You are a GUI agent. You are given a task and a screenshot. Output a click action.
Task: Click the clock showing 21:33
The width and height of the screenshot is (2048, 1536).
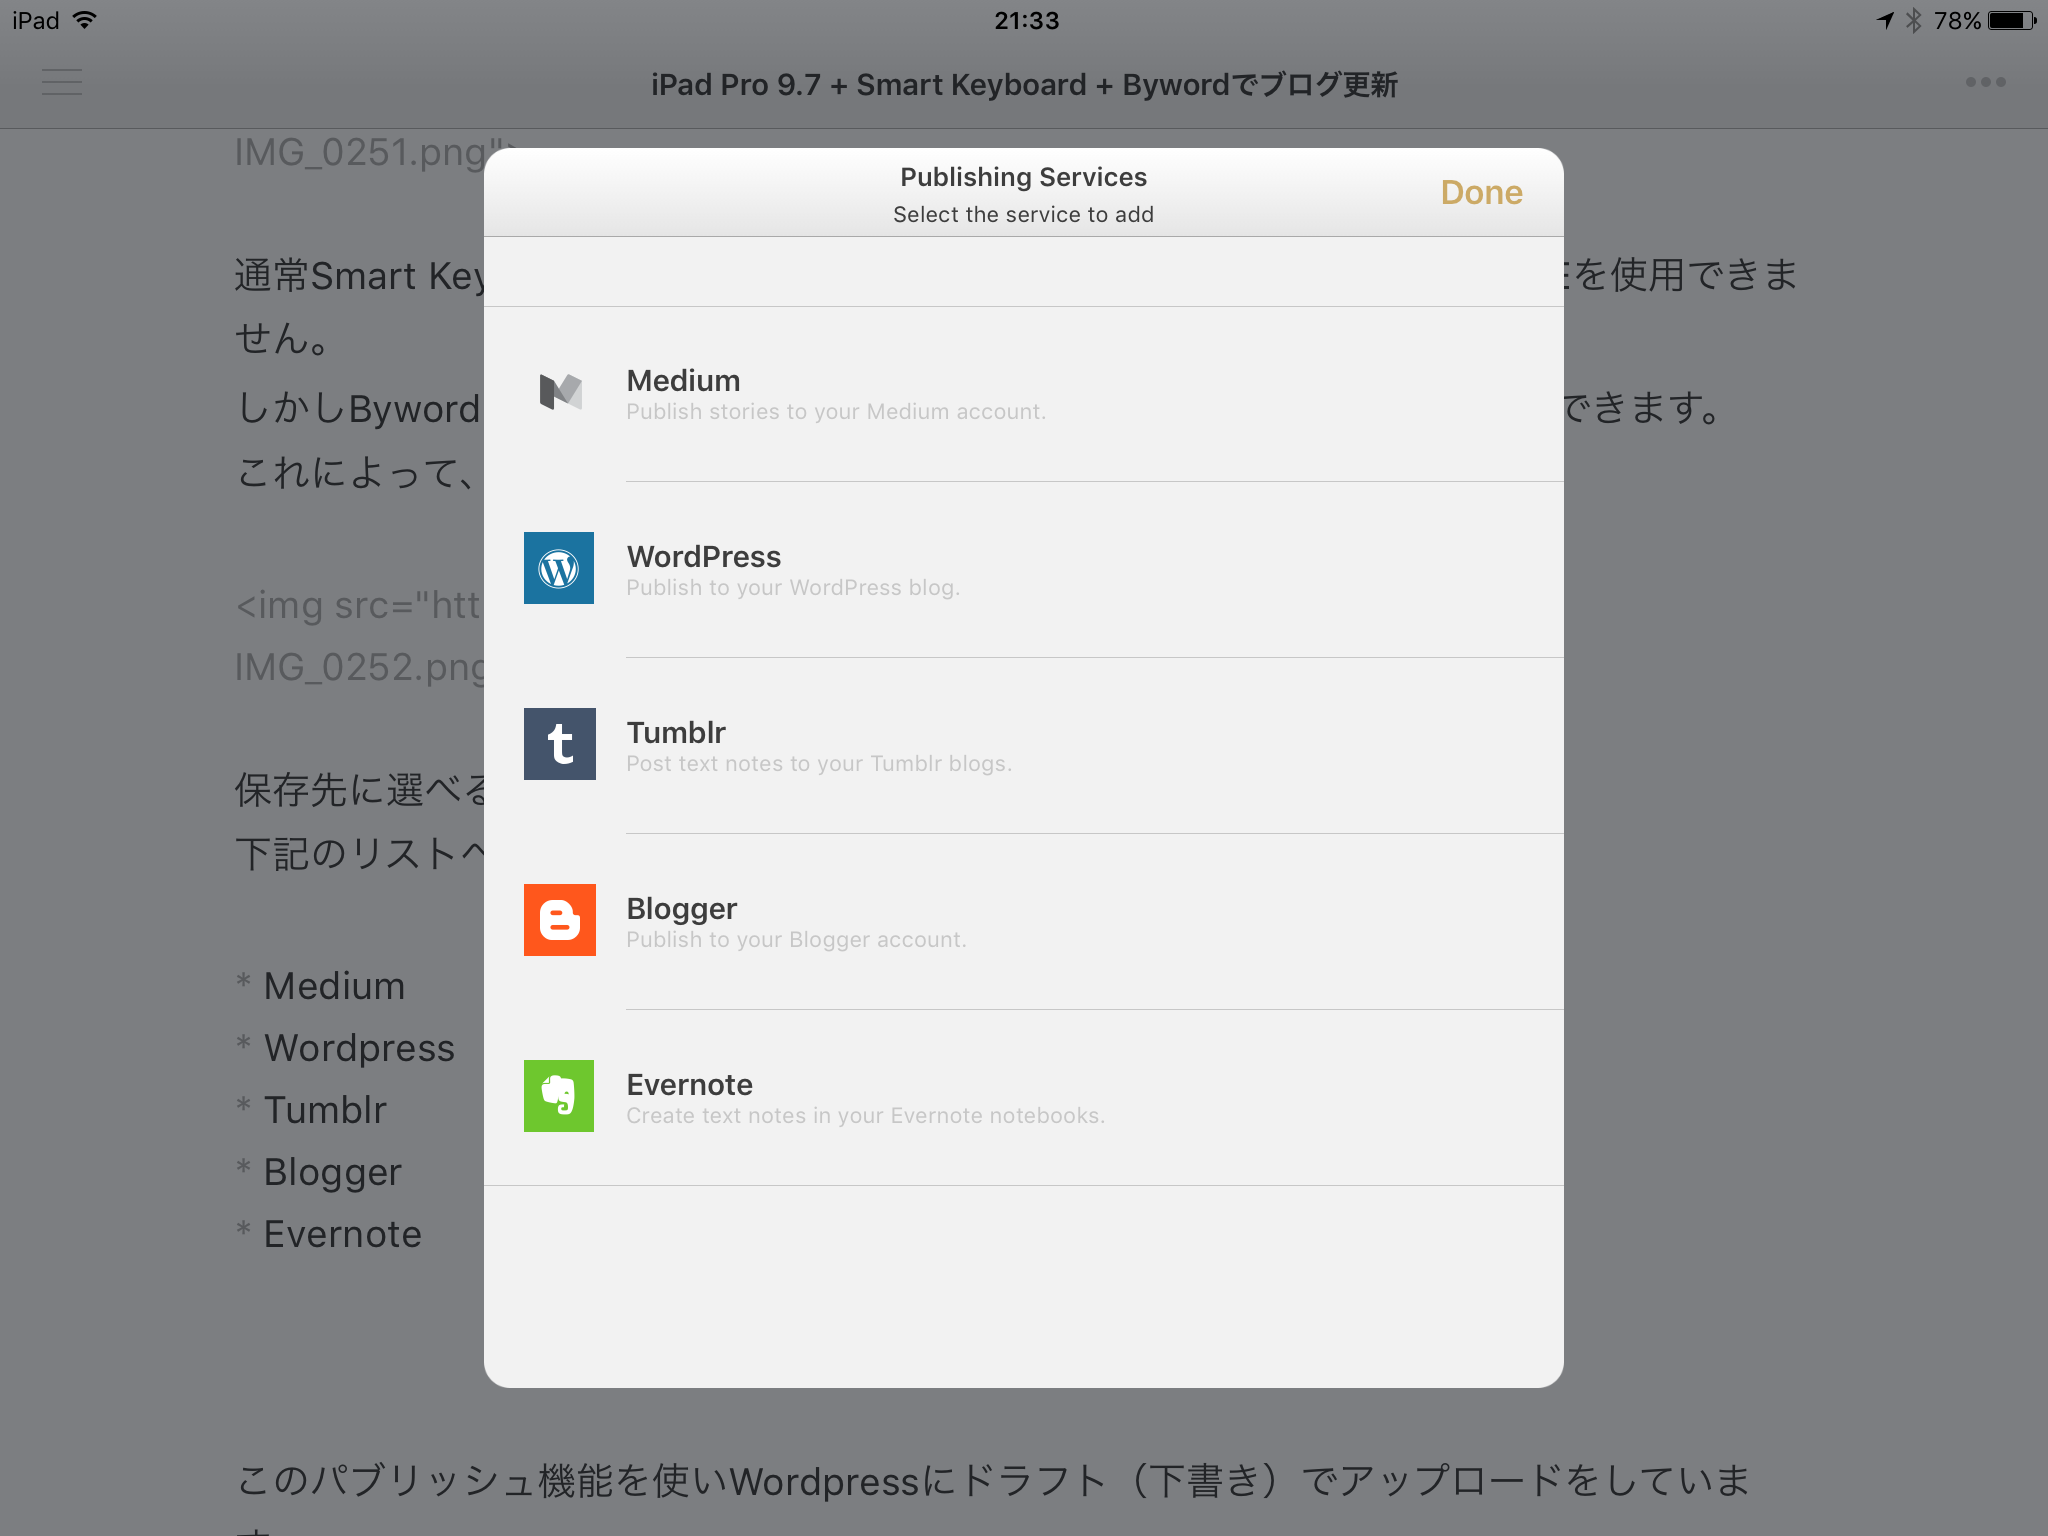(x=1026, y=20)
